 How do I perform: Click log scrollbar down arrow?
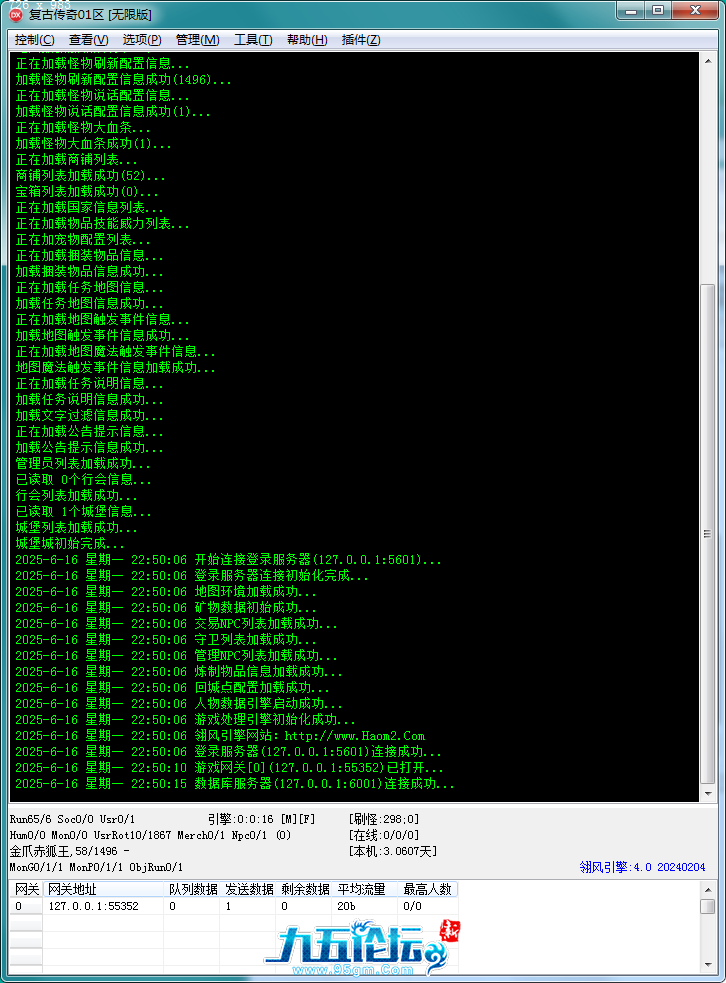point(708,794)
